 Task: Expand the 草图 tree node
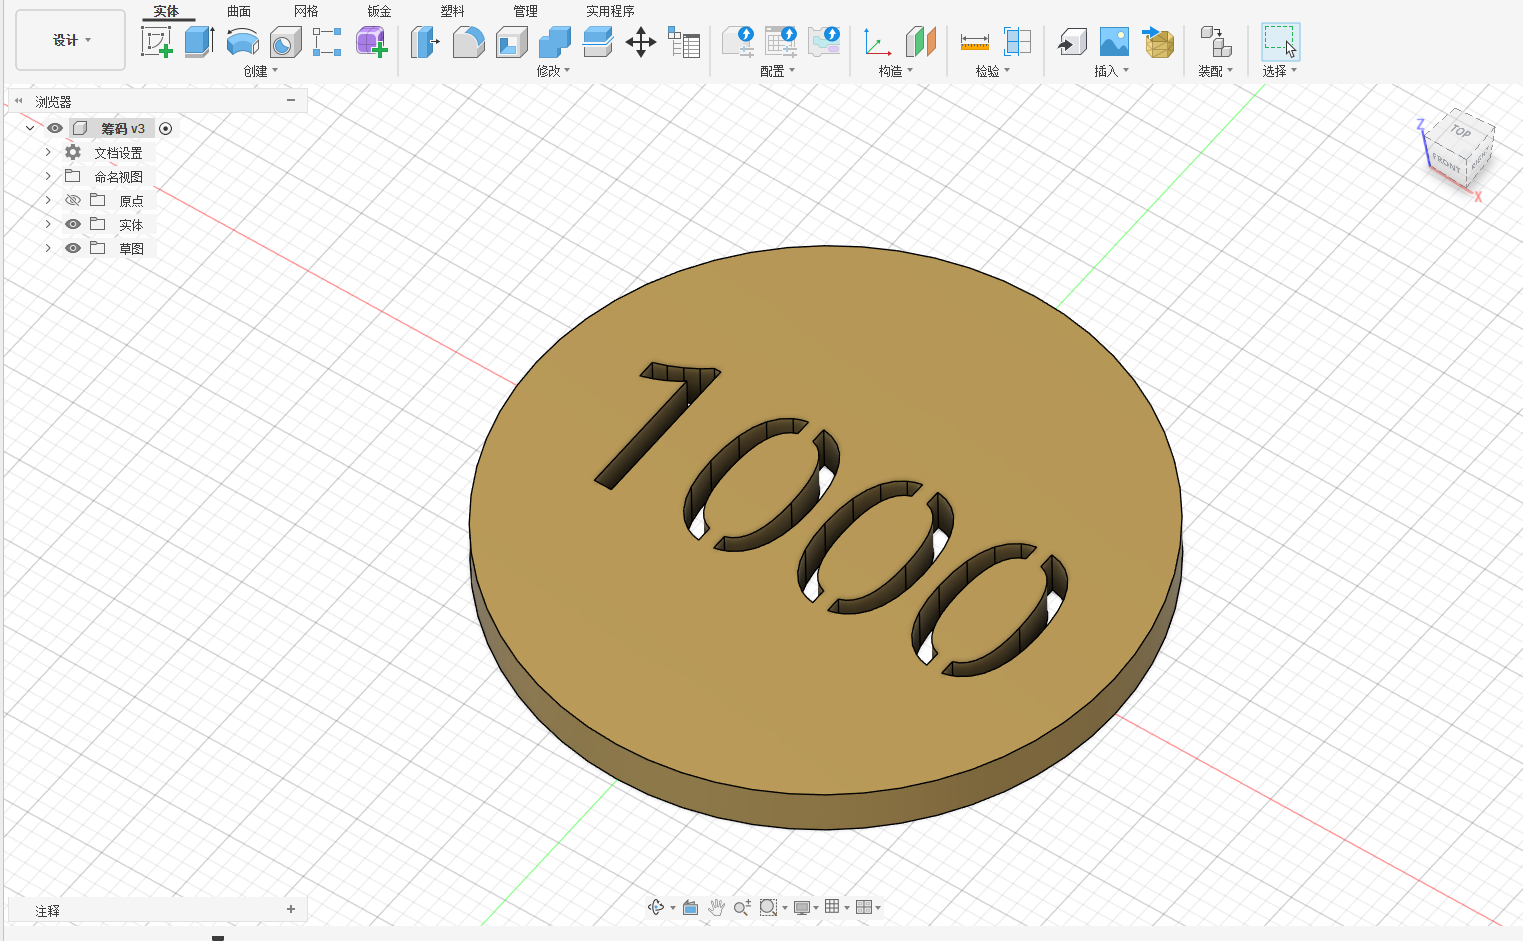click(47, 248)
